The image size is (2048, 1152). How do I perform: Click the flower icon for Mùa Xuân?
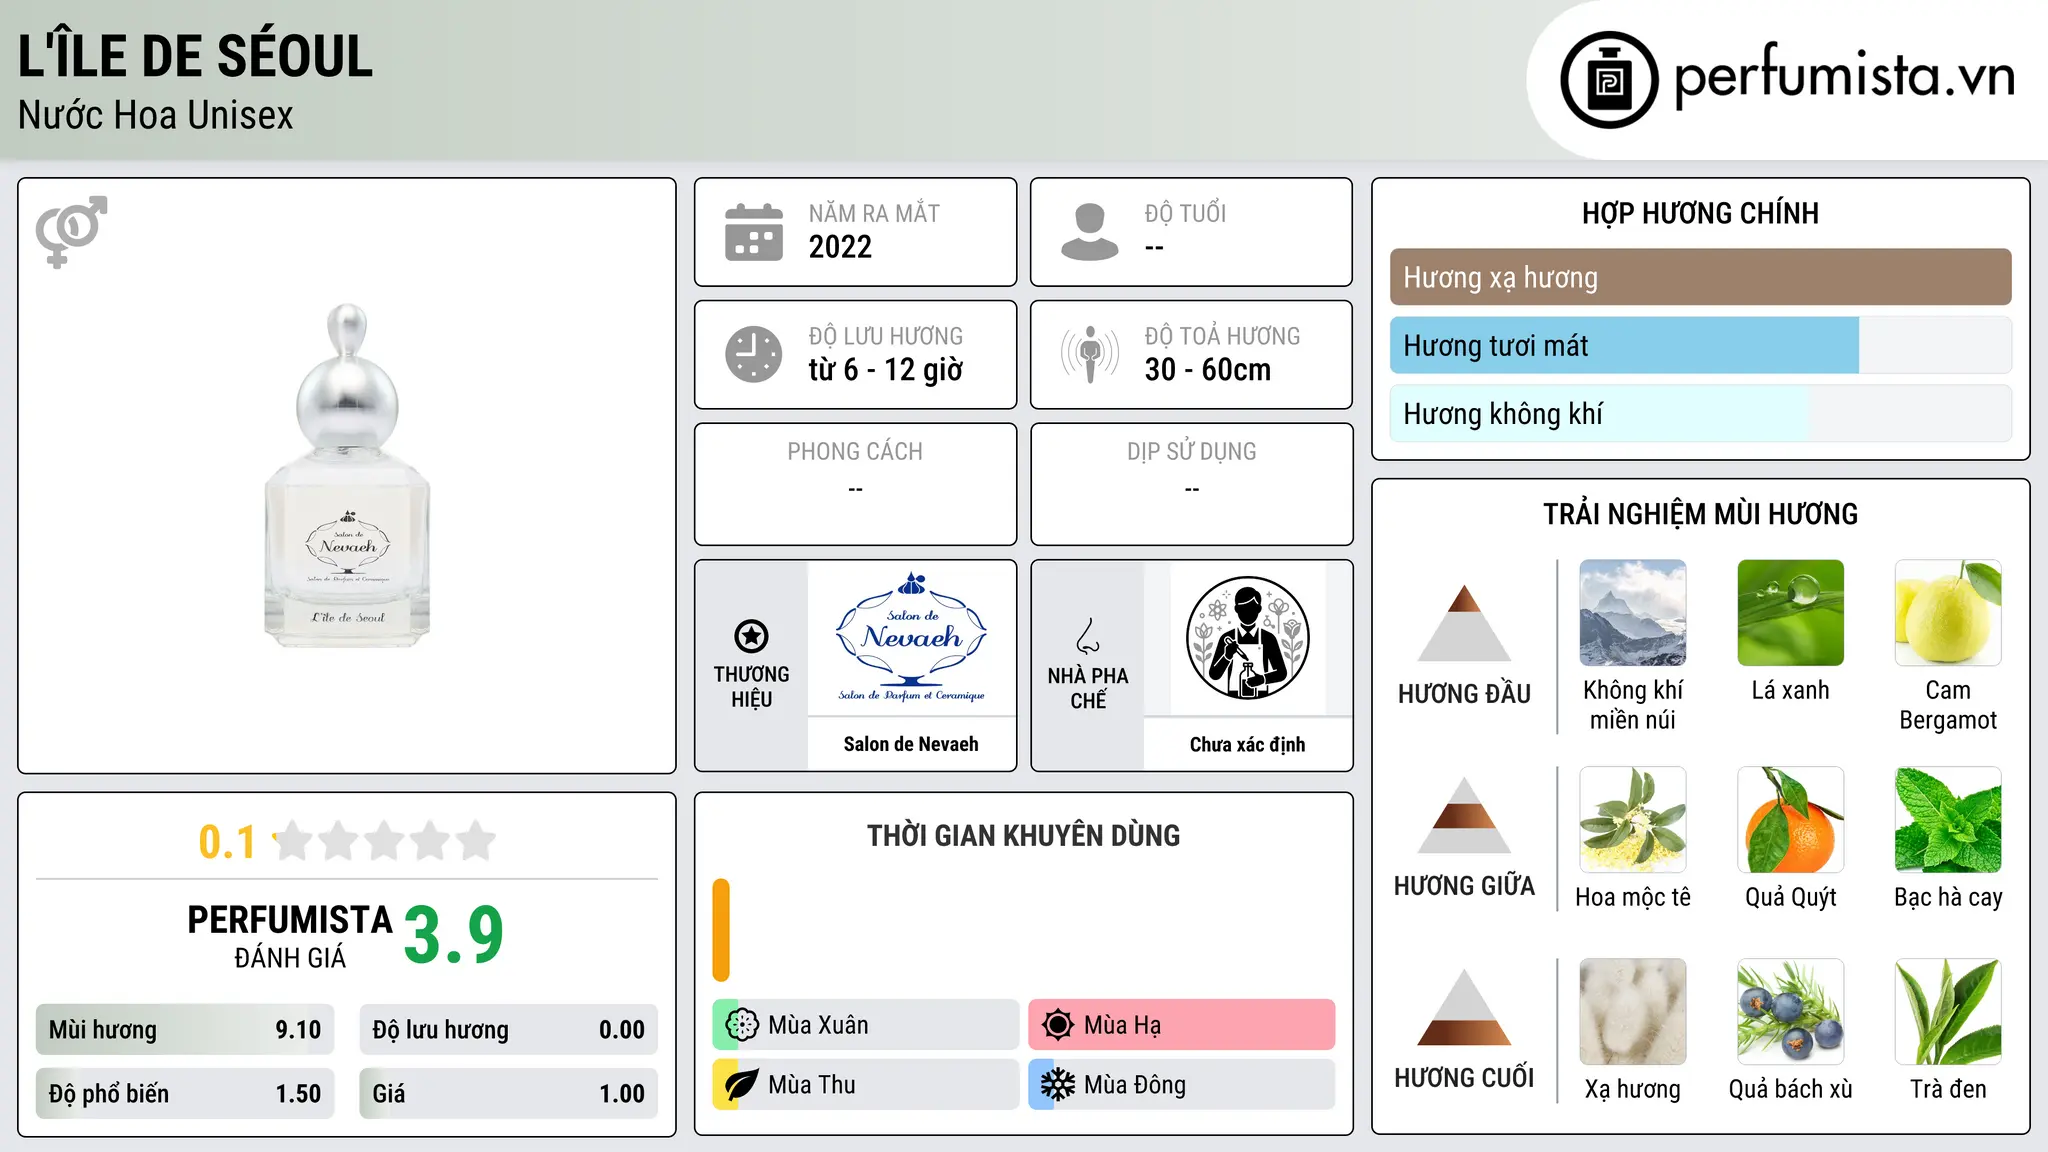coord(742,1025)
